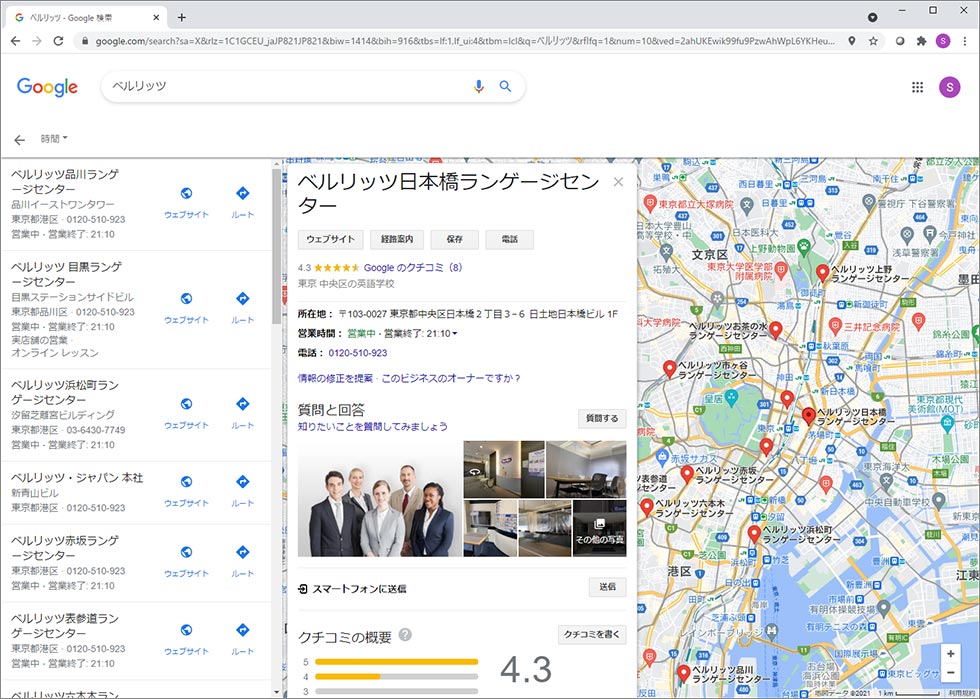Select the ベルリッツ - Google 検索 tab
Screen dimensions: 980x699
pos(88,18)
